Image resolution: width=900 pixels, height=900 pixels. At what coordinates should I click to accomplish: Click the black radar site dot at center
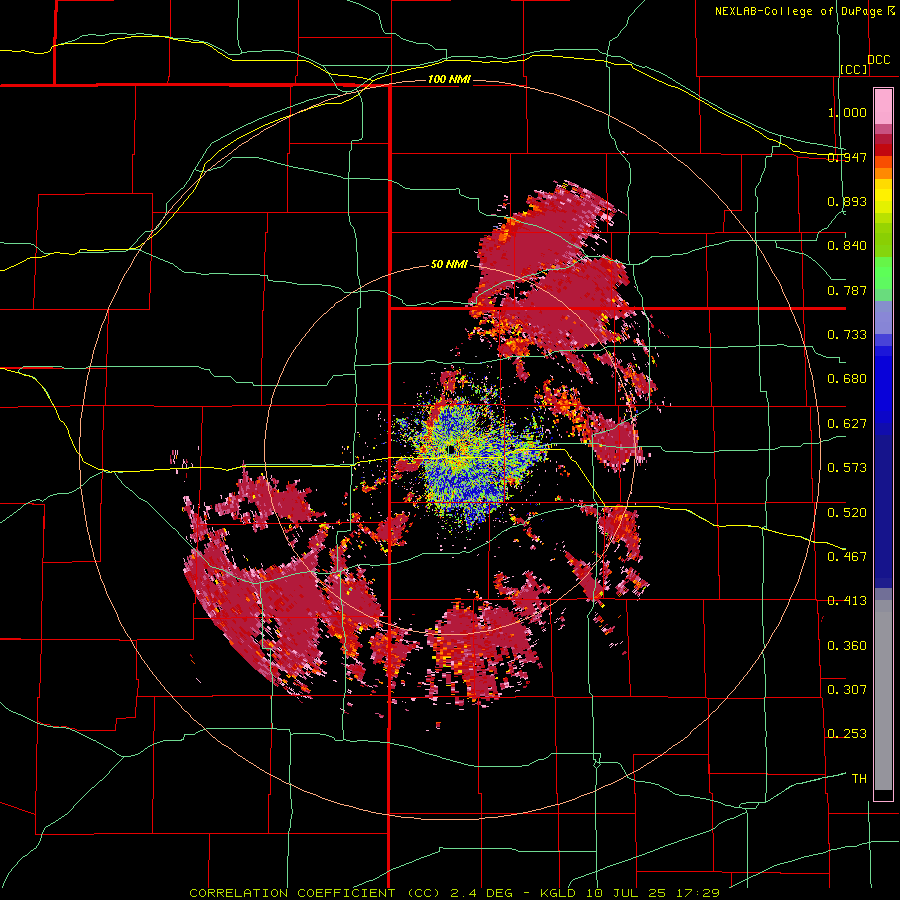pos(452,449)
